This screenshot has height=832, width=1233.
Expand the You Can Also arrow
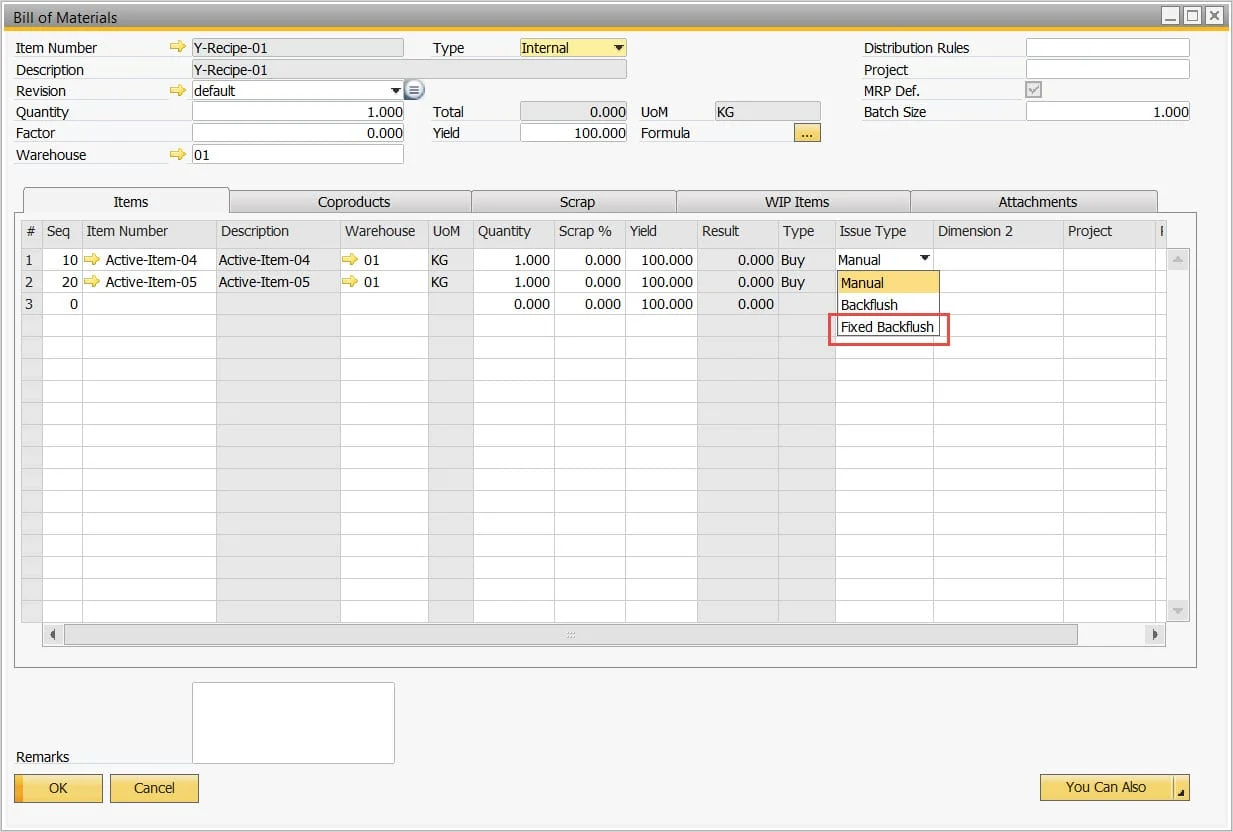click(x=1181, y=788)
